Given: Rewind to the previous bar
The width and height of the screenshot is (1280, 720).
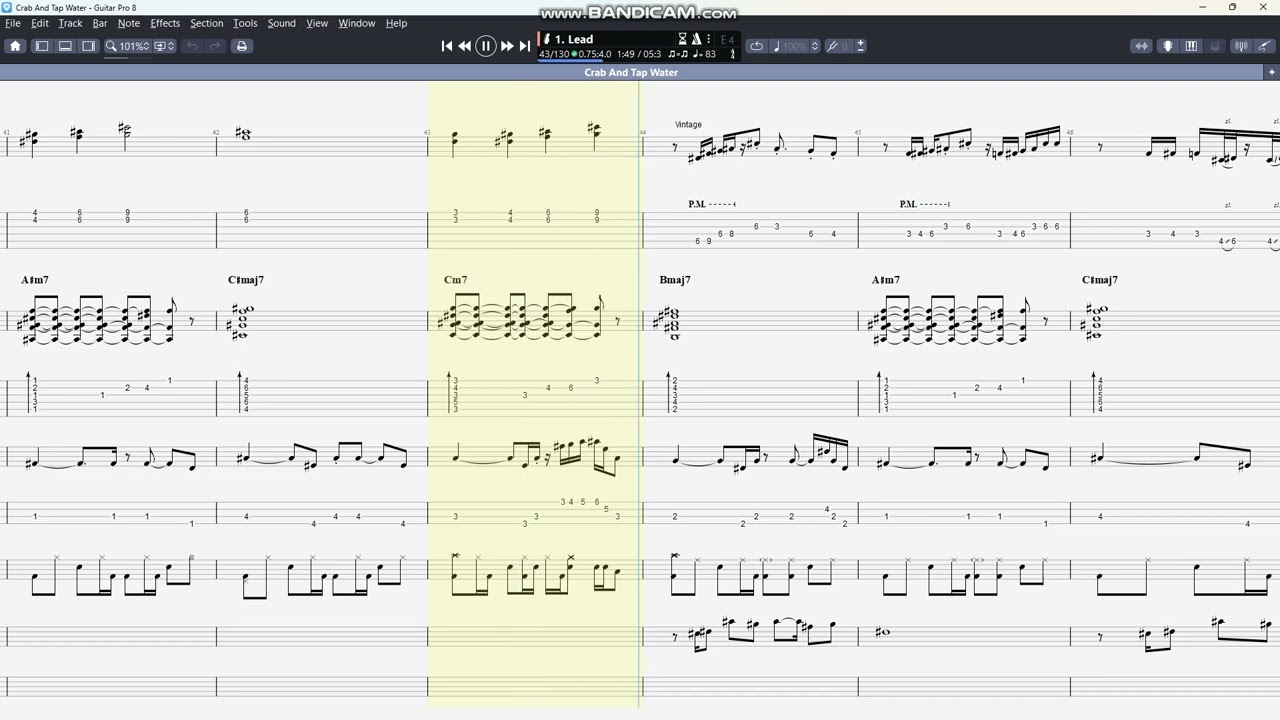Looking at the screenshot, I should point(465,46).
